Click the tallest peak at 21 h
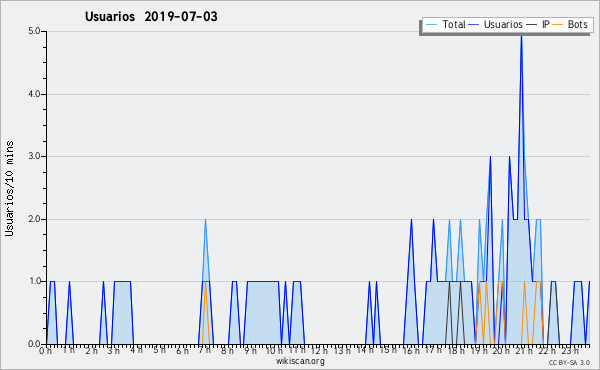This screenshot has height=370, width=600. pos(521,36)
